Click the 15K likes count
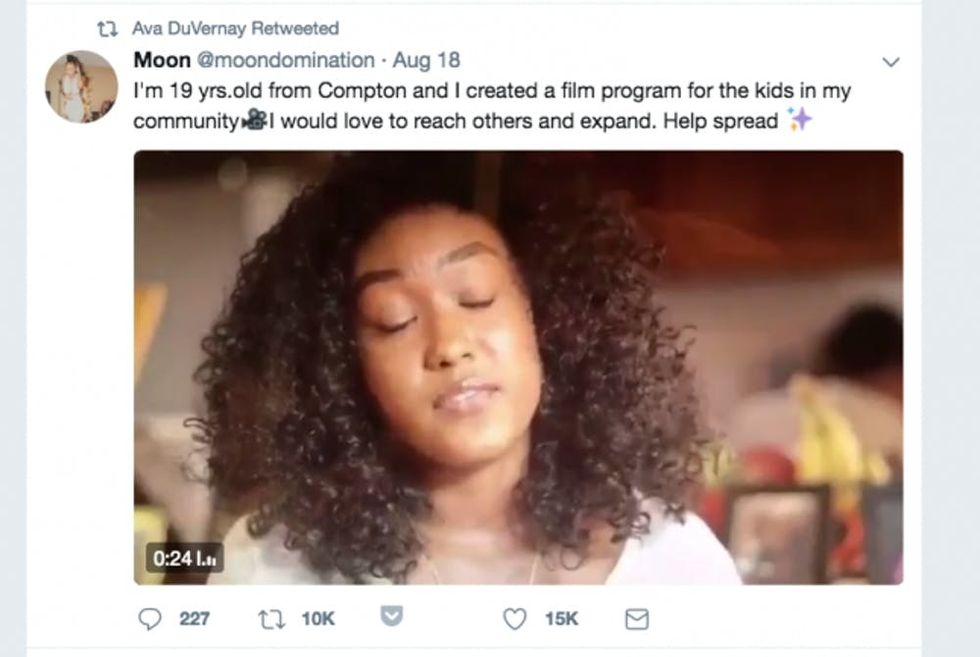 tap(561, 619)
